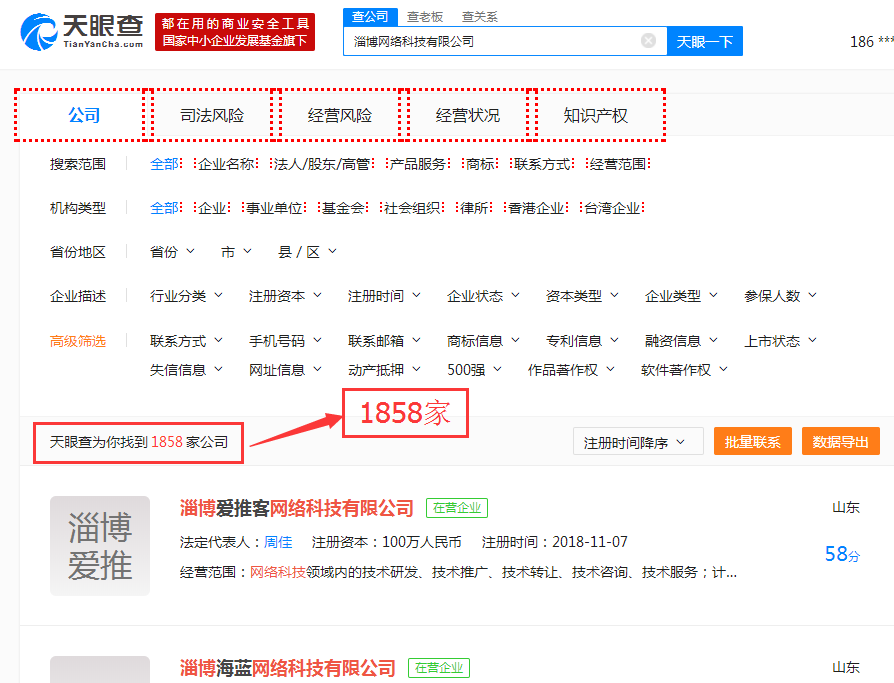Screen dimensions: 894x683
Task: Expand the 融资信息 dropdown
Action: (x=681, y=341)
